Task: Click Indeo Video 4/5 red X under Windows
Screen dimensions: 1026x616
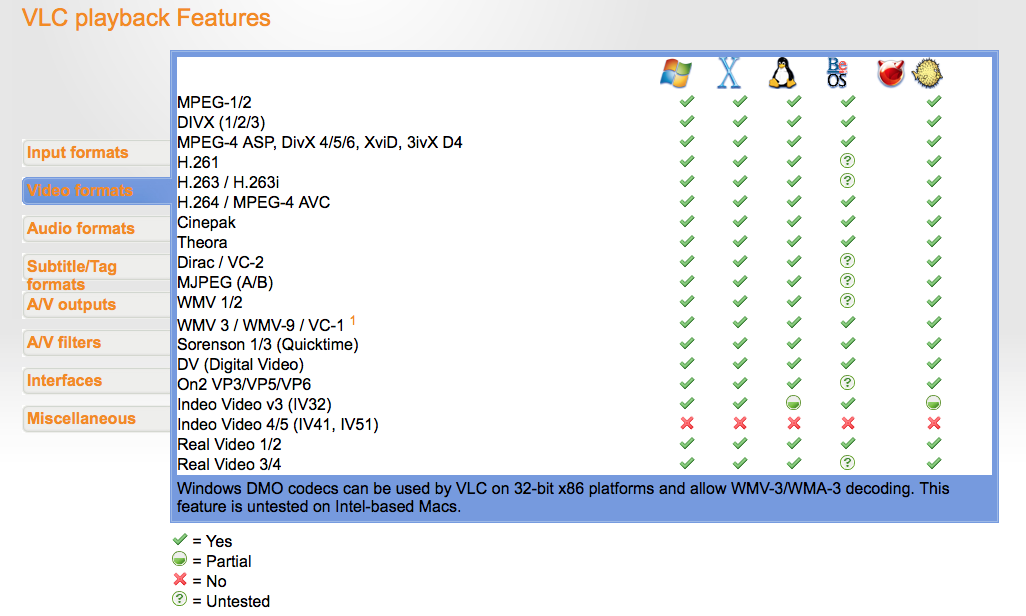Action: [687, 424]
